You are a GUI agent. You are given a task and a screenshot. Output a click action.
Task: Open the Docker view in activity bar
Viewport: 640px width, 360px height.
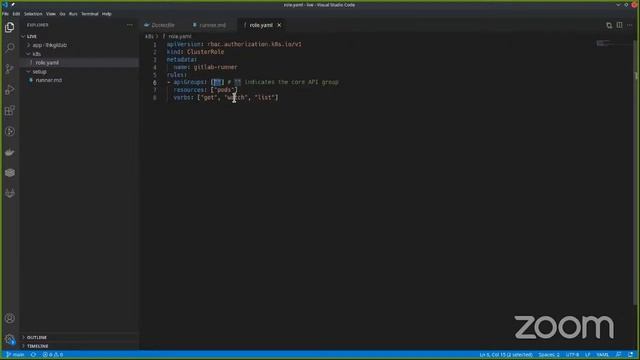(10, 152)
